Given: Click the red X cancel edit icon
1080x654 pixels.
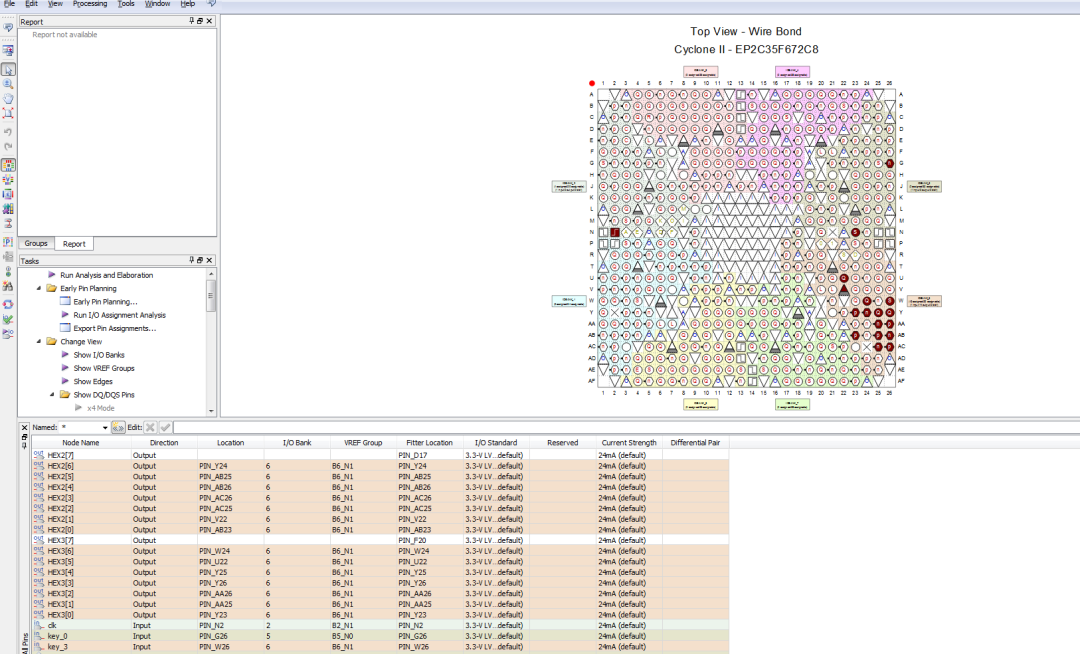Looking at the screenshot, I should tap(150, 427).
